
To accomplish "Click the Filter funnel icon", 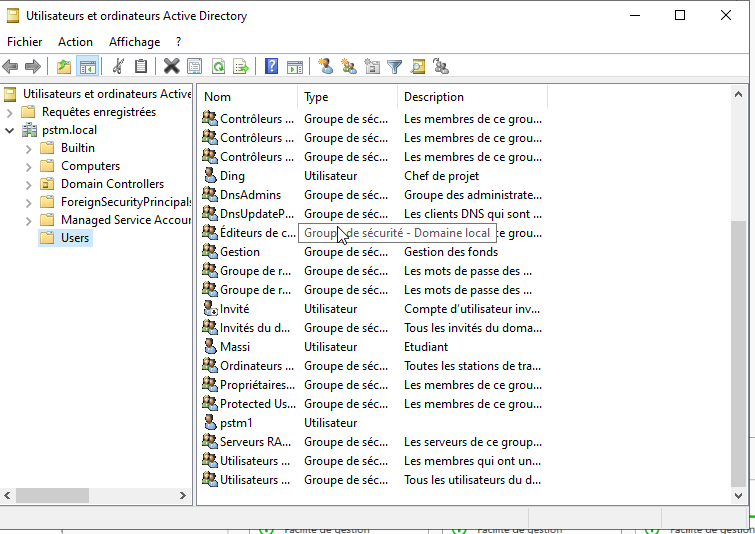I will tap(395, 67).
